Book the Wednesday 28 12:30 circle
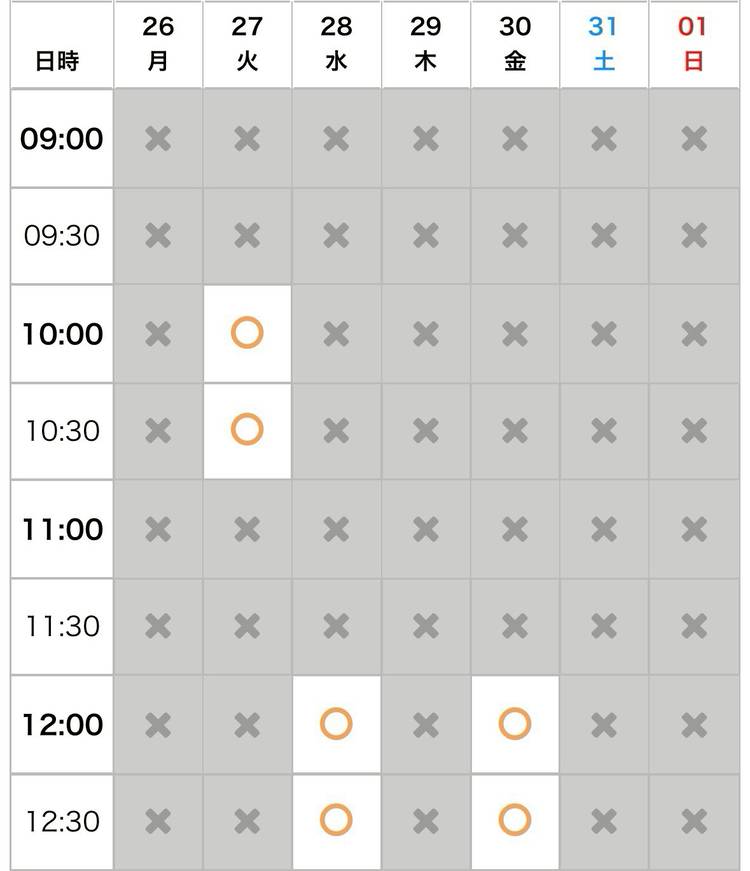This screenshot has width=750, height=871. click(x=336, y=821)
